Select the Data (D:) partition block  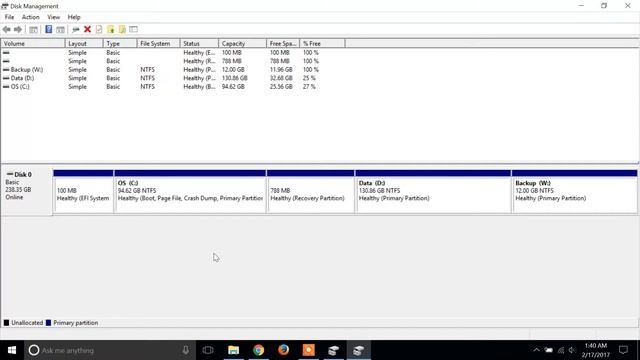tap(433, 191)
